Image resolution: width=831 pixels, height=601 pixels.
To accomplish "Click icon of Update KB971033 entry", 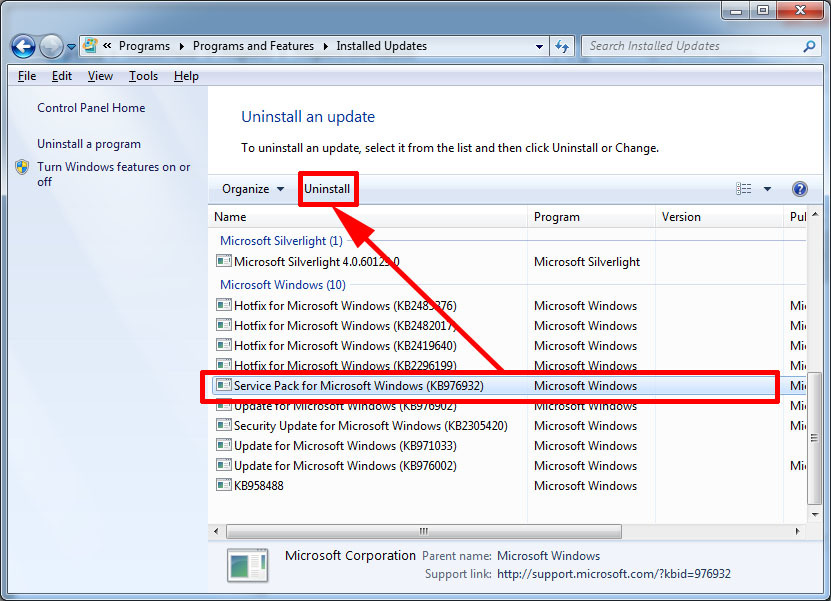I will pyautogui.click(x=224, y=445).
